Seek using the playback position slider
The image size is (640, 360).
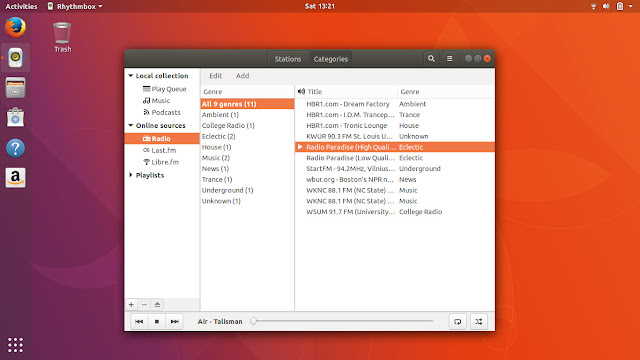[343, 321]
